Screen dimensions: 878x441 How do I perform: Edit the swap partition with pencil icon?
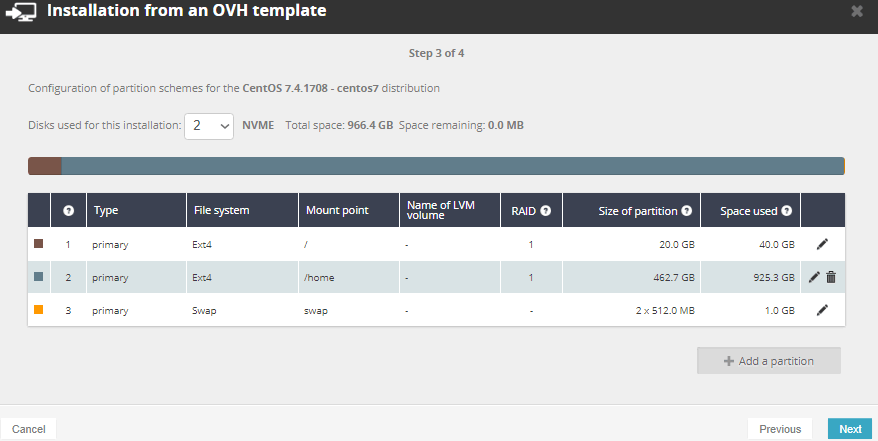pos(822,310)
